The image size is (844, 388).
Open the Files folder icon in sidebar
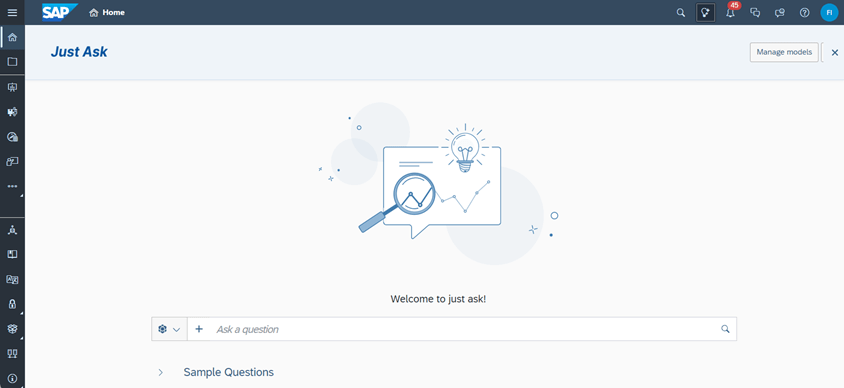click(x=12, y=62)
